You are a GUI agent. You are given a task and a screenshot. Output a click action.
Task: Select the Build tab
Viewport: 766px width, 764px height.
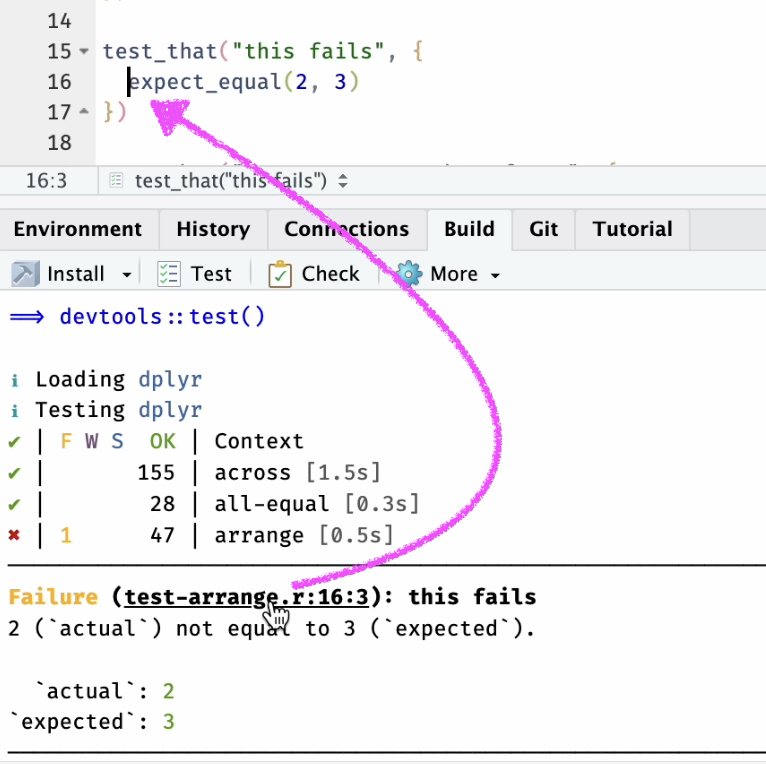469,229
